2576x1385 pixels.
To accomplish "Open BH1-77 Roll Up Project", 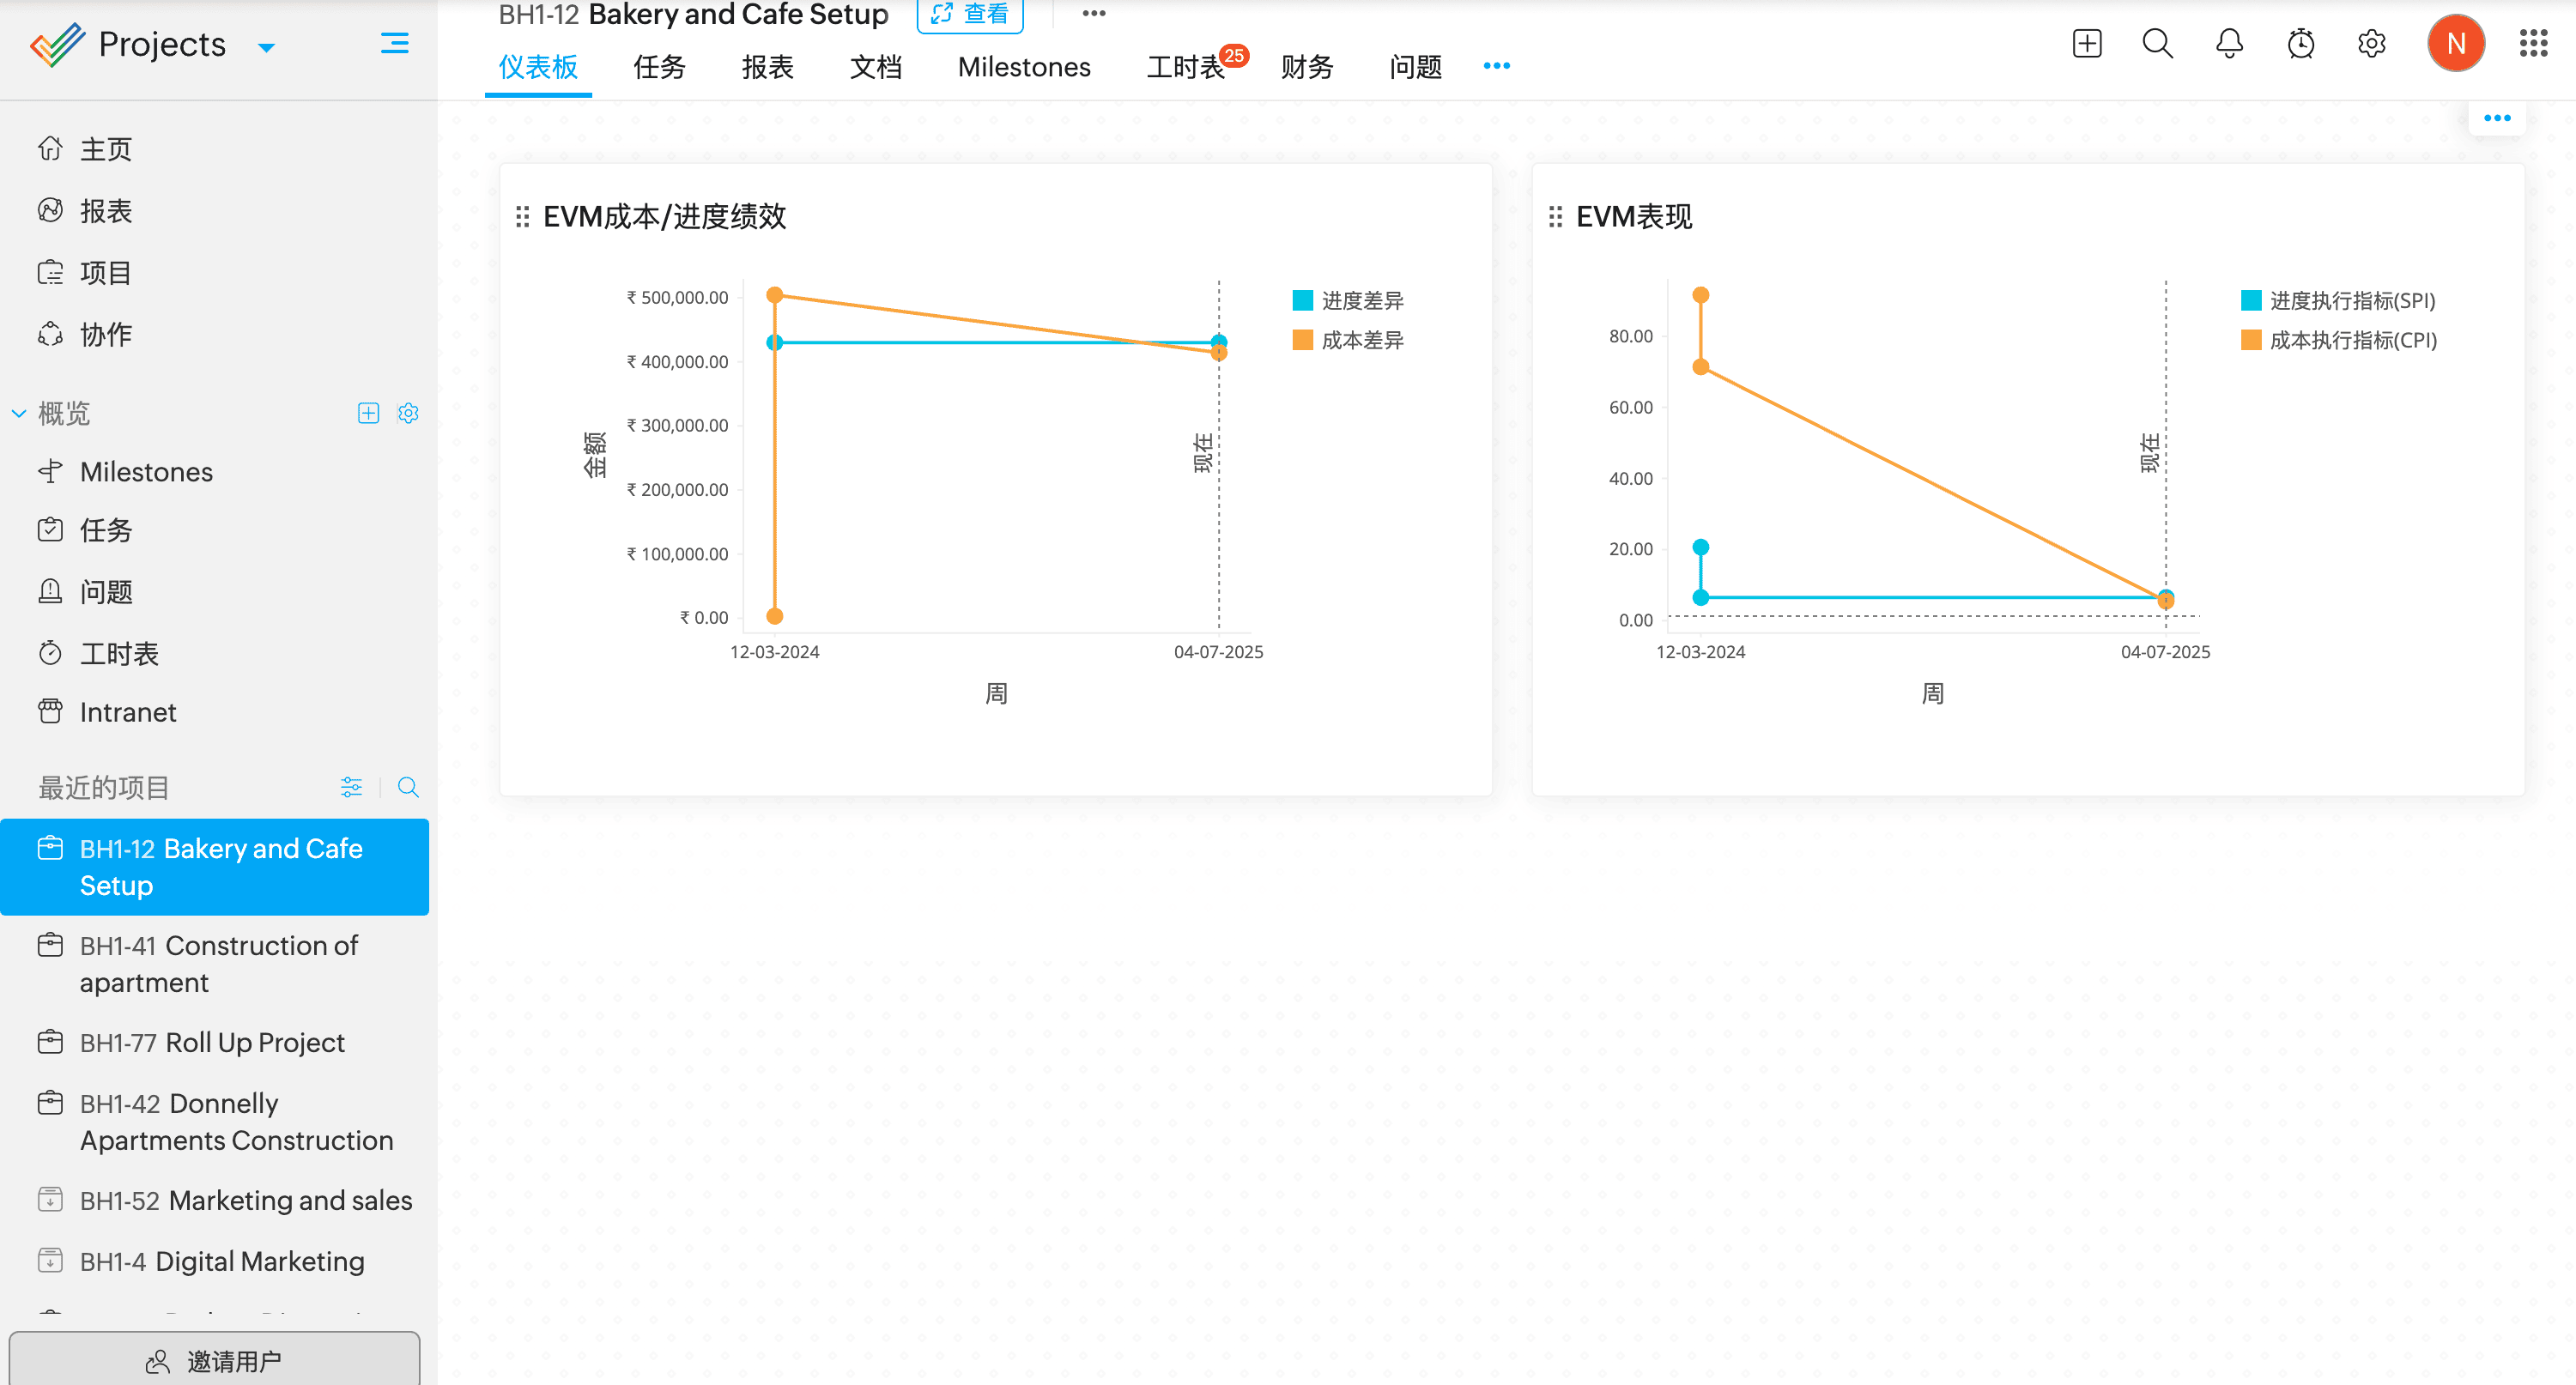I will click(212, 1042).
